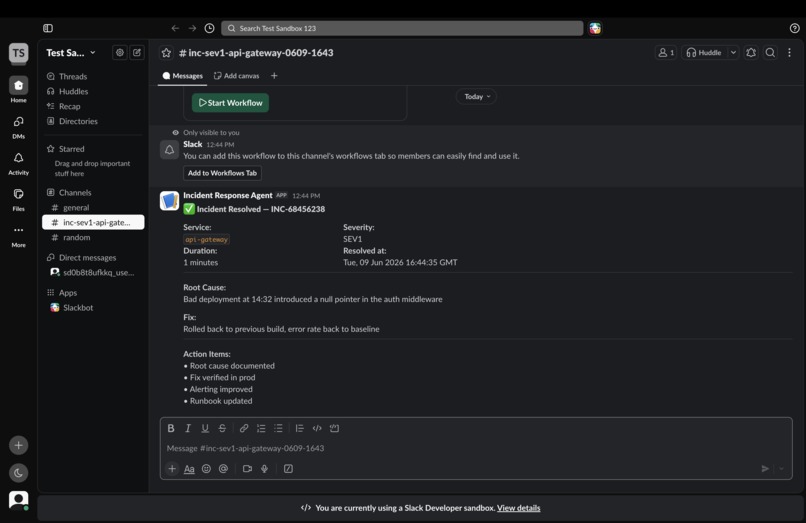Expand the Test Sa... workspace menu
Image resolution: width=806 pixels, height=523 pixels.
click(x=70, y=52)
